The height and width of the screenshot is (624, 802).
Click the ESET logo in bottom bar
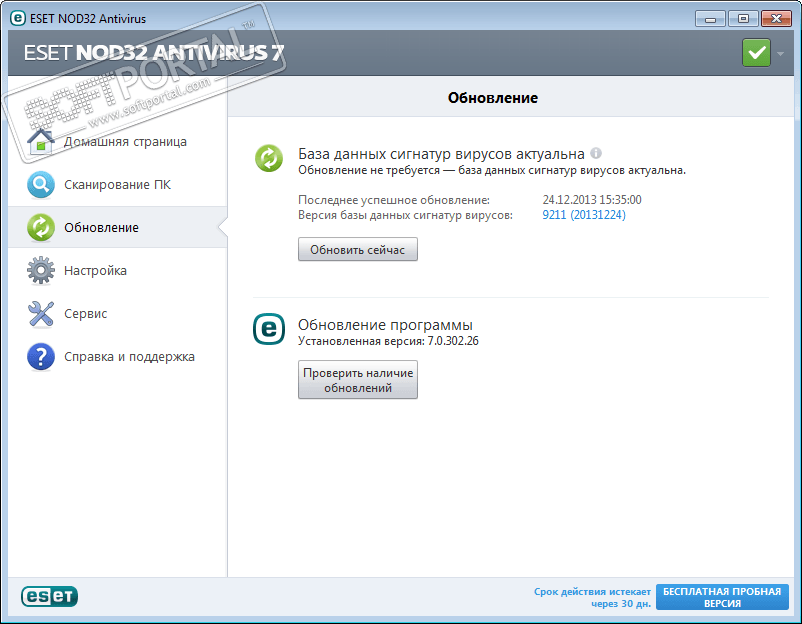tap(50, 596)
